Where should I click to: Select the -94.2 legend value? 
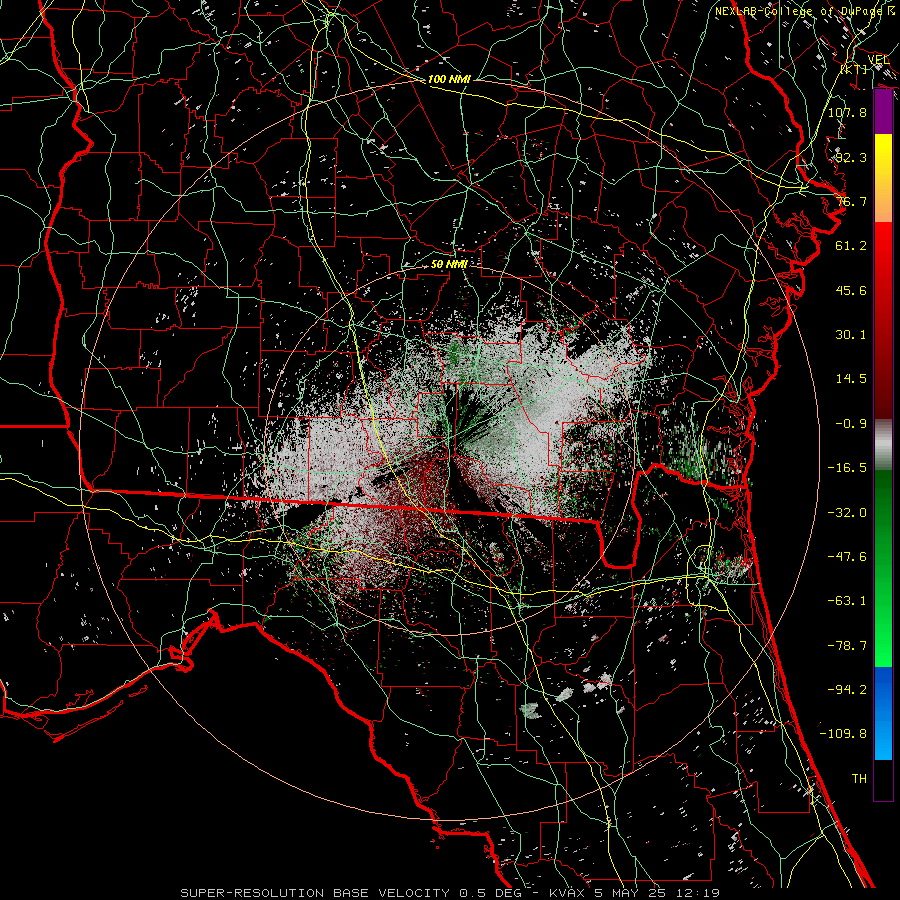847,690
